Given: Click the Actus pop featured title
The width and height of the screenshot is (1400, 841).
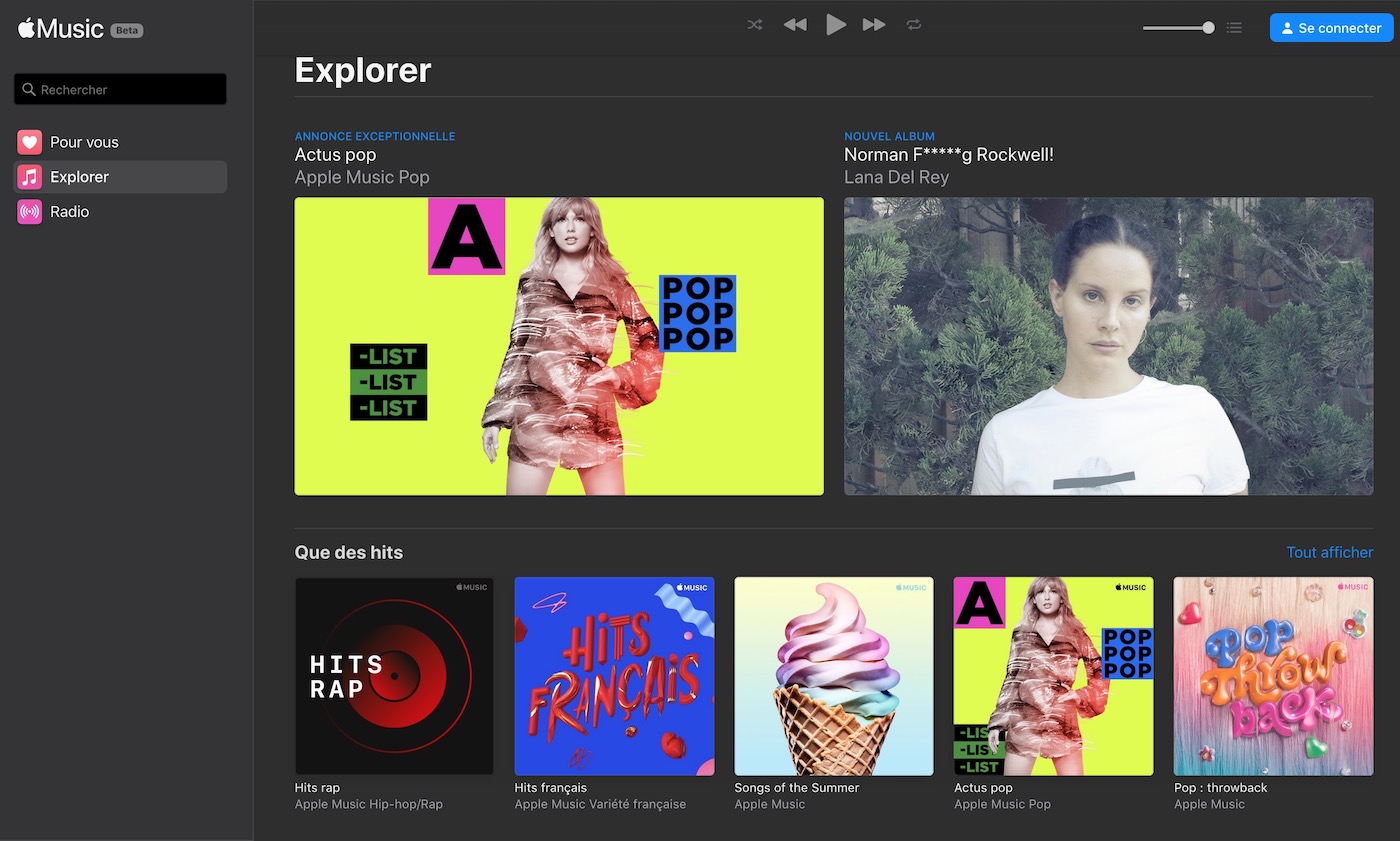Looking at the screenshot, I should pos(335,155).
